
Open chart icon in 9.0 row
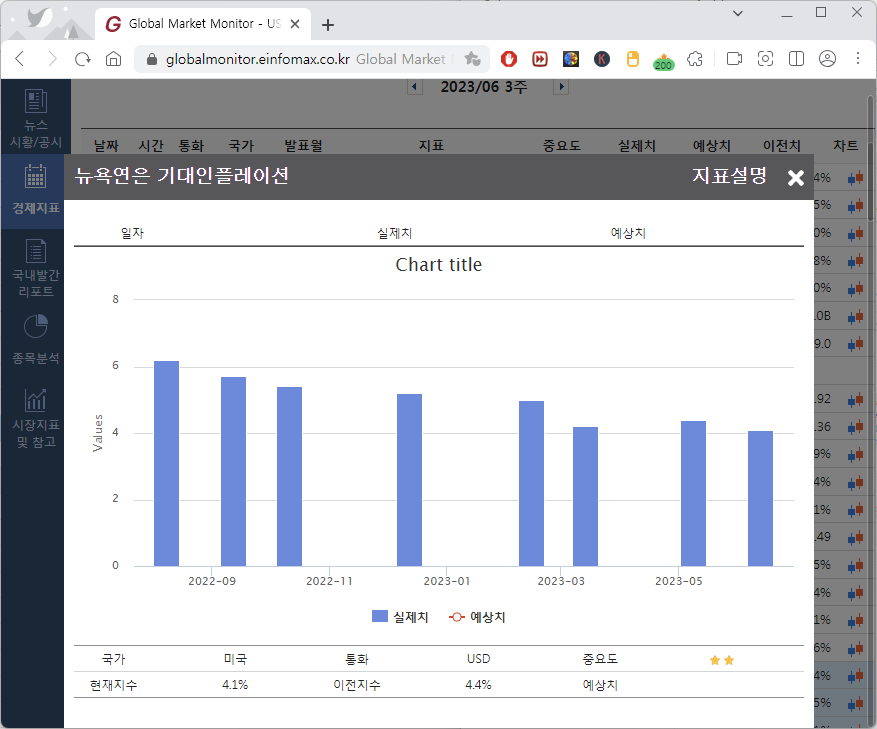click(855, 344)
